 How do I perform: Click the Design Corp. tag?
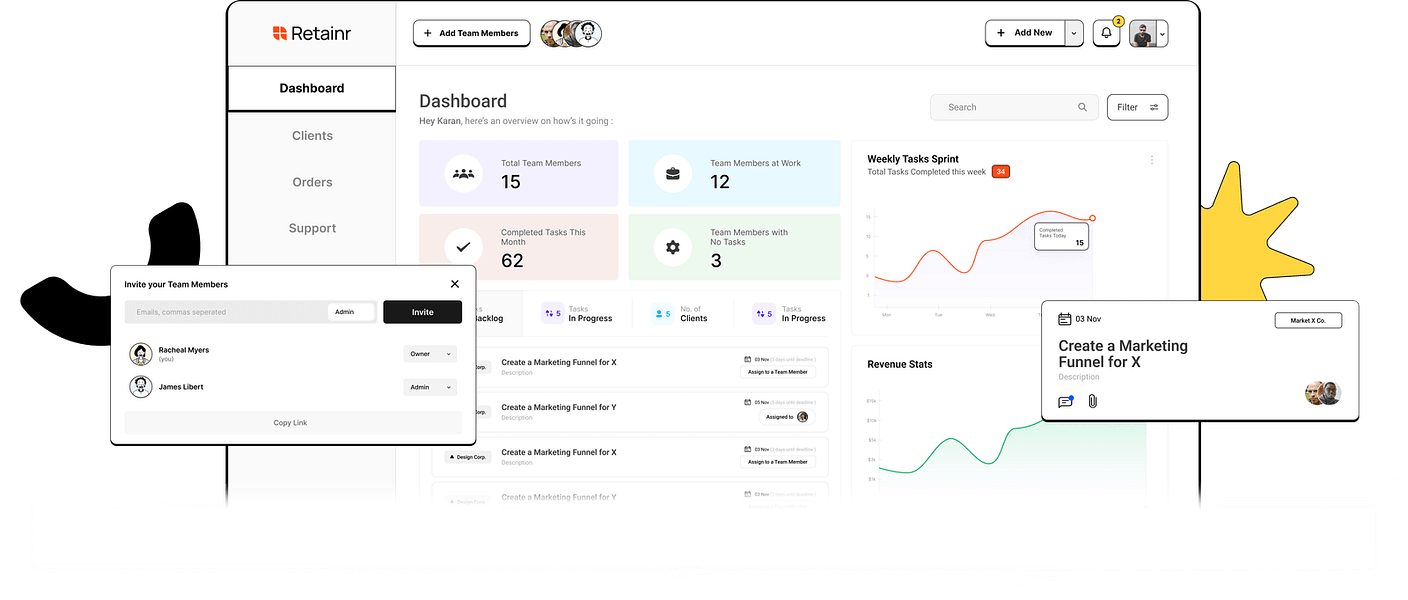click(466, 457)
